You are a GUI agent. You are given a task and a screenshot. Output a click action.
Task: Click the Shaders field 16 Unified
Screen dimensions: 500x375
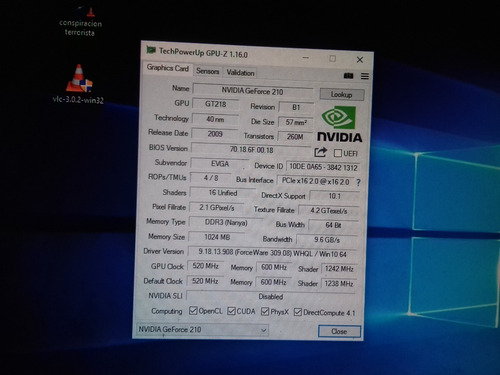223,193
